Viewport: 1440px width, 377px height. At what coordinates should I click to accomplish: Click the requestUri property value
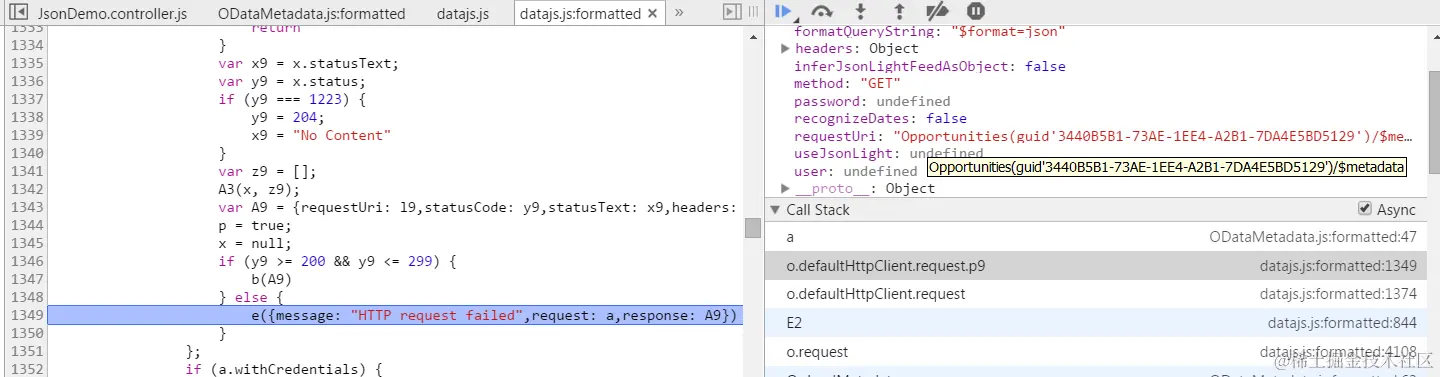(1154, 136)
